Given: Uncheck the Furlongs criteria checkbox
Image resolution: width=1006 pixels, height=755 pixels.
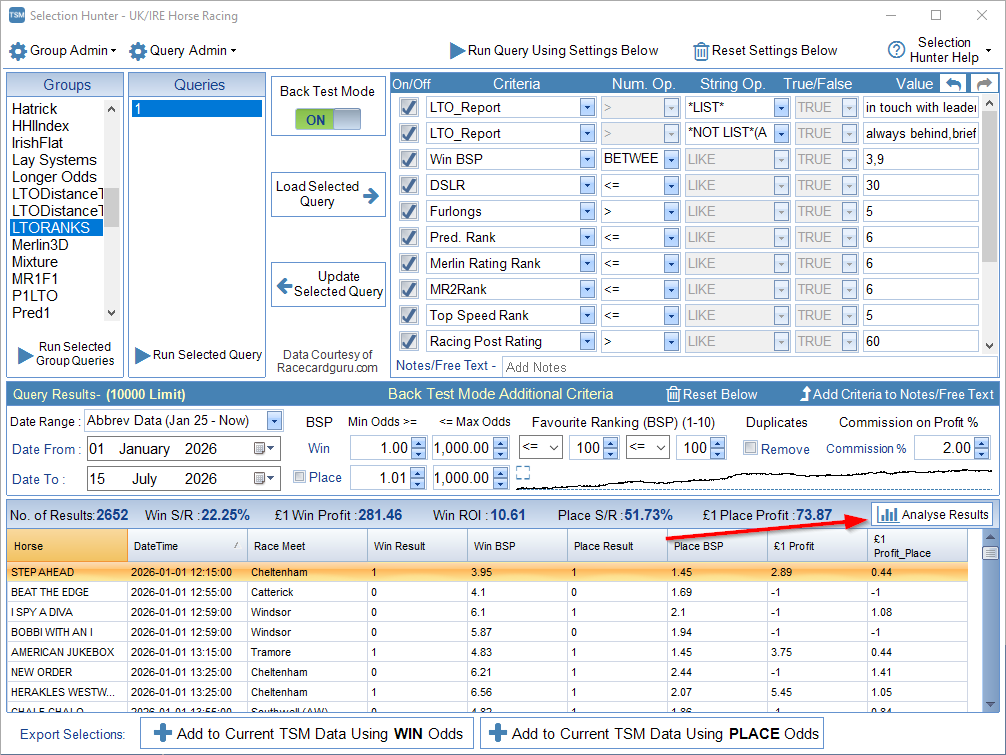Looking at the screenshot, I should tap(409, 211).
